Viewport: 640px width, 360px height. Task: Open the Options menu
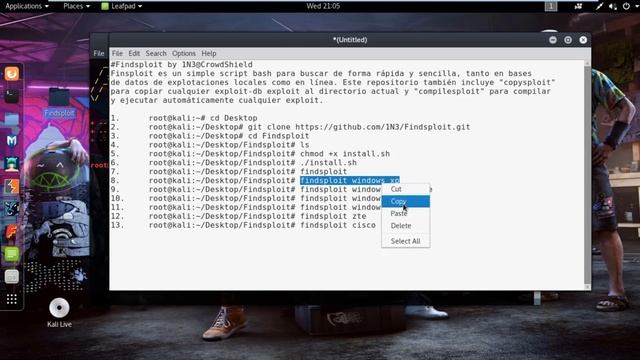click(x=184, y=53)
